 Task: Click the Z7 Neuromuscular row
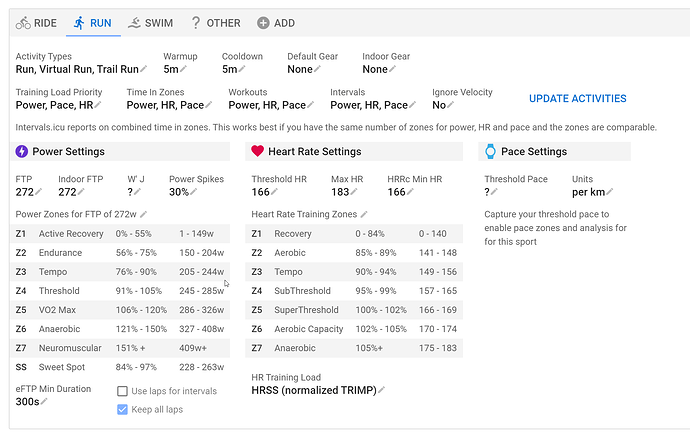pyautogui.click(x=120, y=348)
